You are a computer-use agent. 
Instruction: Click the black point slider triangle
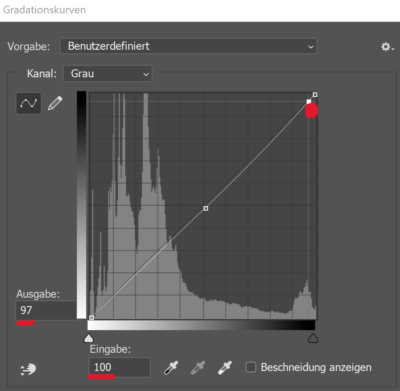(x=313, y=338)
